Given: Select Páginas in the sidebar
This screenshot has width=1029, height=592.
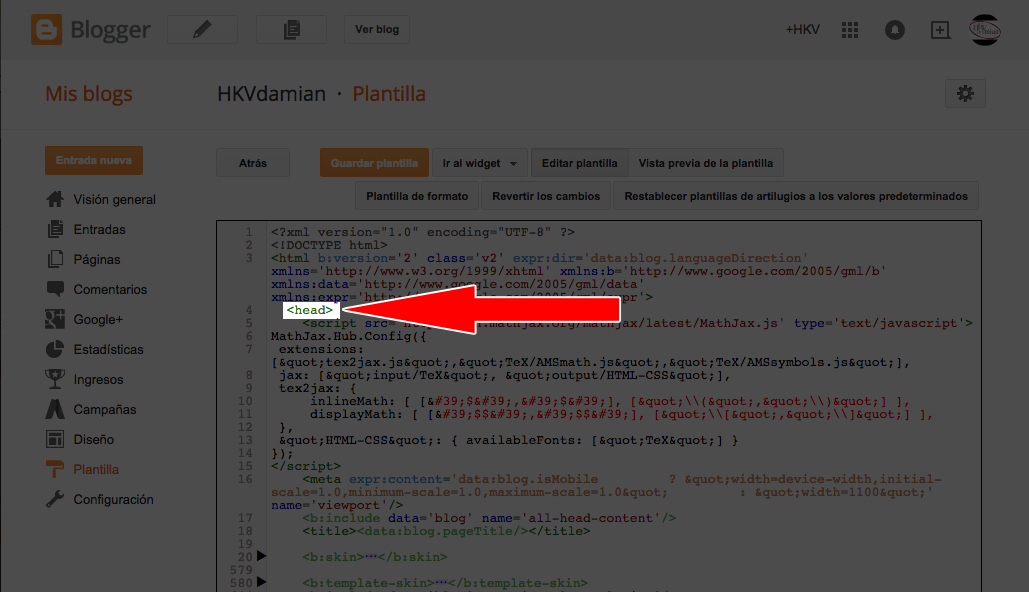Looking at the screenshot, I should [96, 260].
